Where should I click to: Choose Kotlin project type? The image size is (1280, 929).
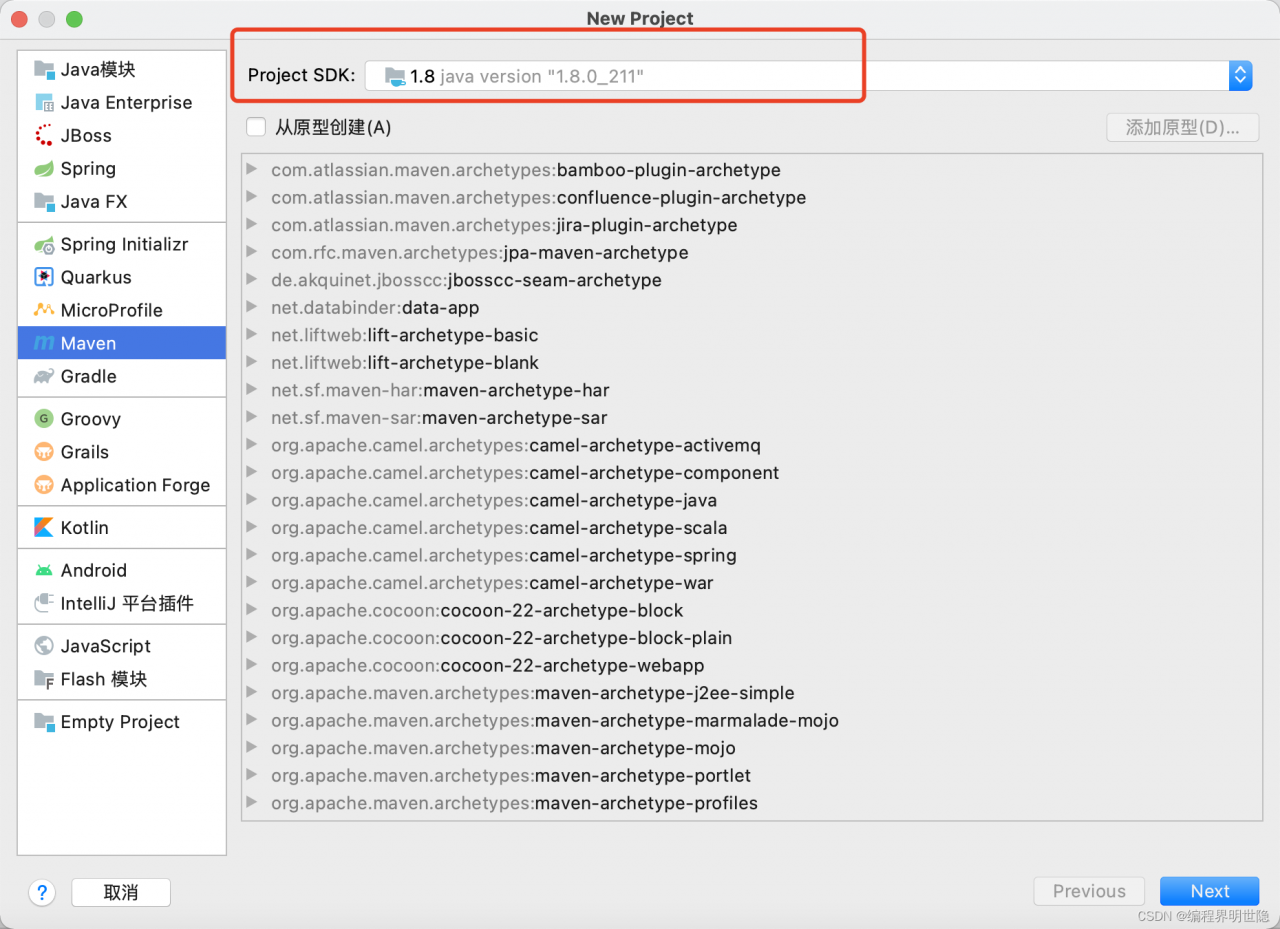122,527
